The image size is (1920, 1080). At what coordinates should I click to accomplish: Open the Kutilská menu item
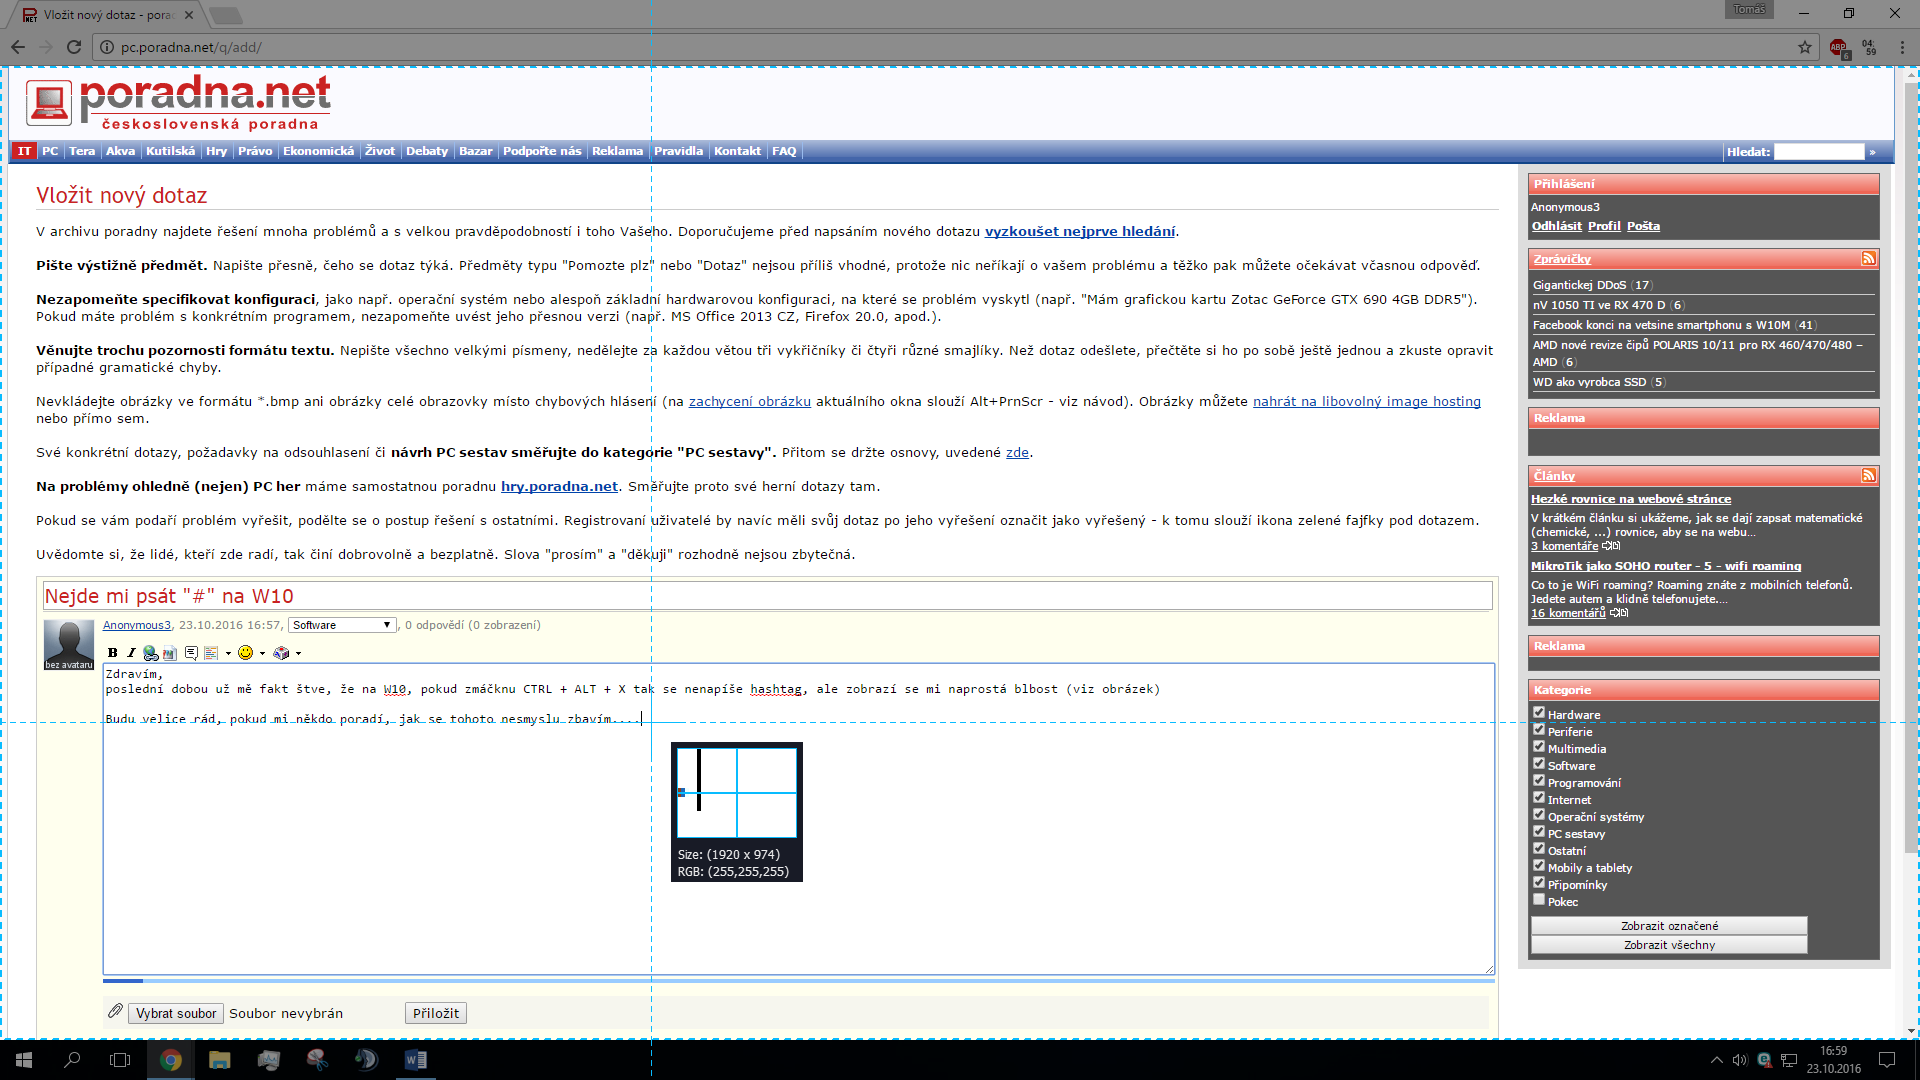[x=170, y=151]
